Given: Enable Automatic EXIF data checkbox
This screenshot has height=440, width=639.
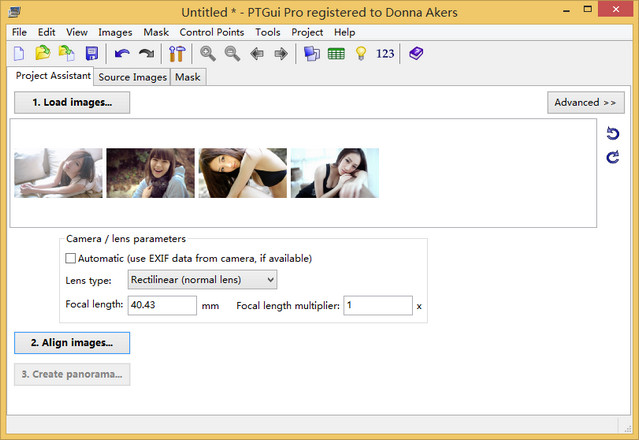Looking at the screenshot, I should [x=71, y=258].
